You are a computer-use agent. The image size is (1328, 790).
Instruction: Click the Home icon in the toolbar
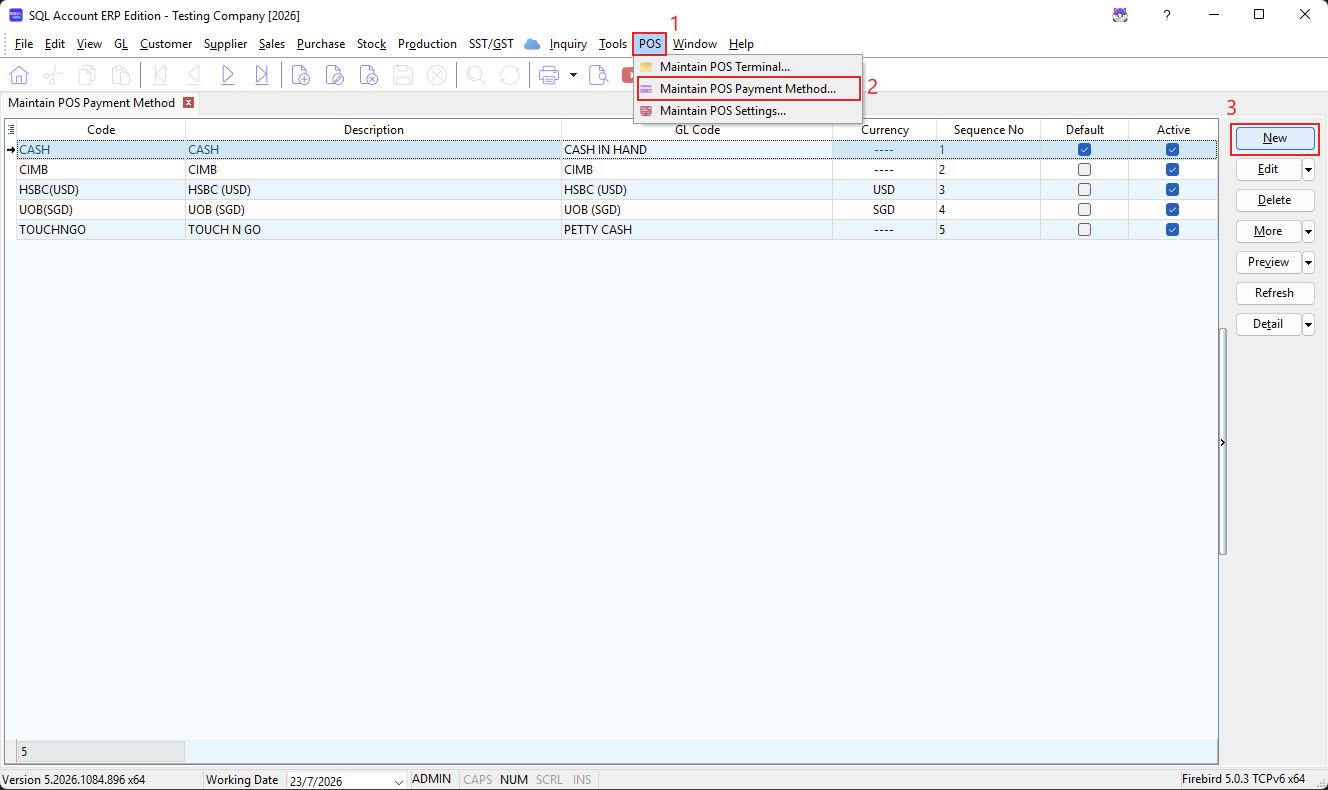[19, 75]
